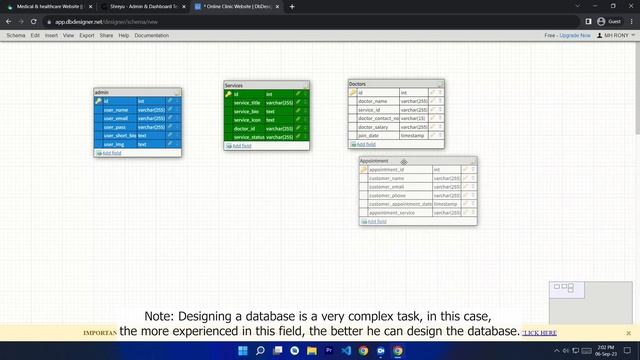Open the Windows Start menu

click(243, 351)
